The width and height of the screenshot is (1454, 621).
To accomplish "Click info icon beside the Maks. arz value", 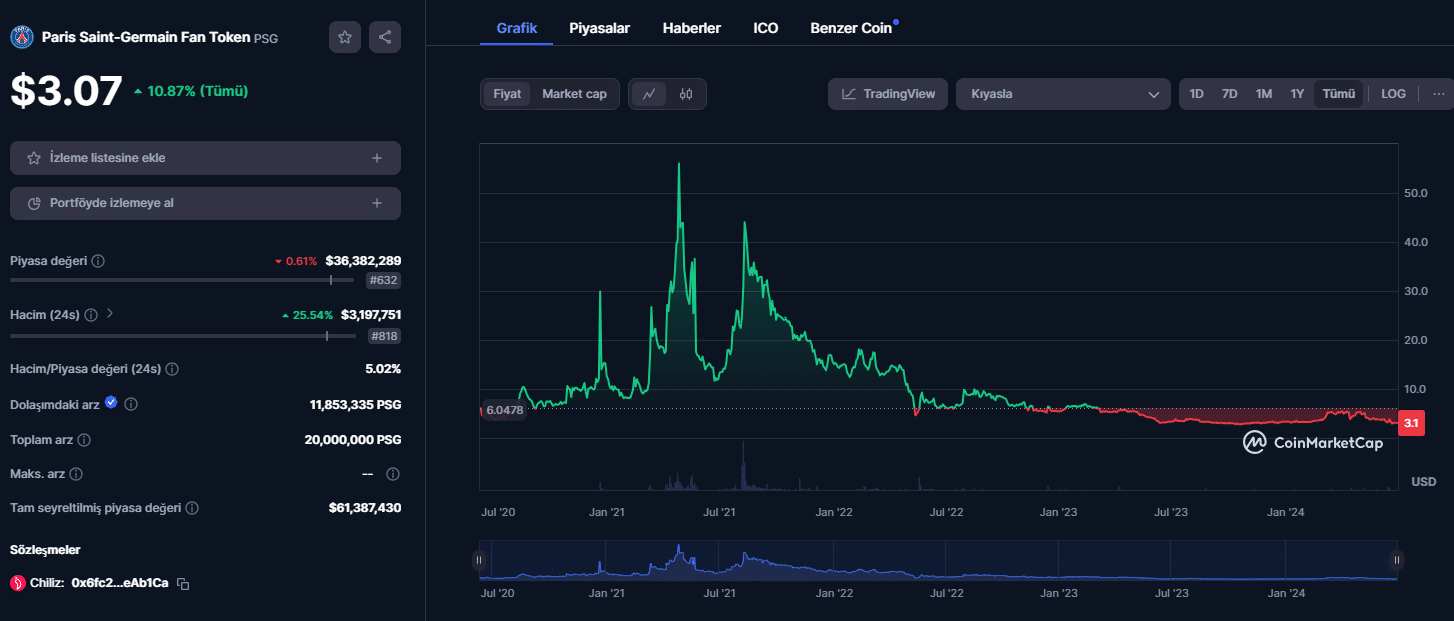I will click(x=393, y=474).
